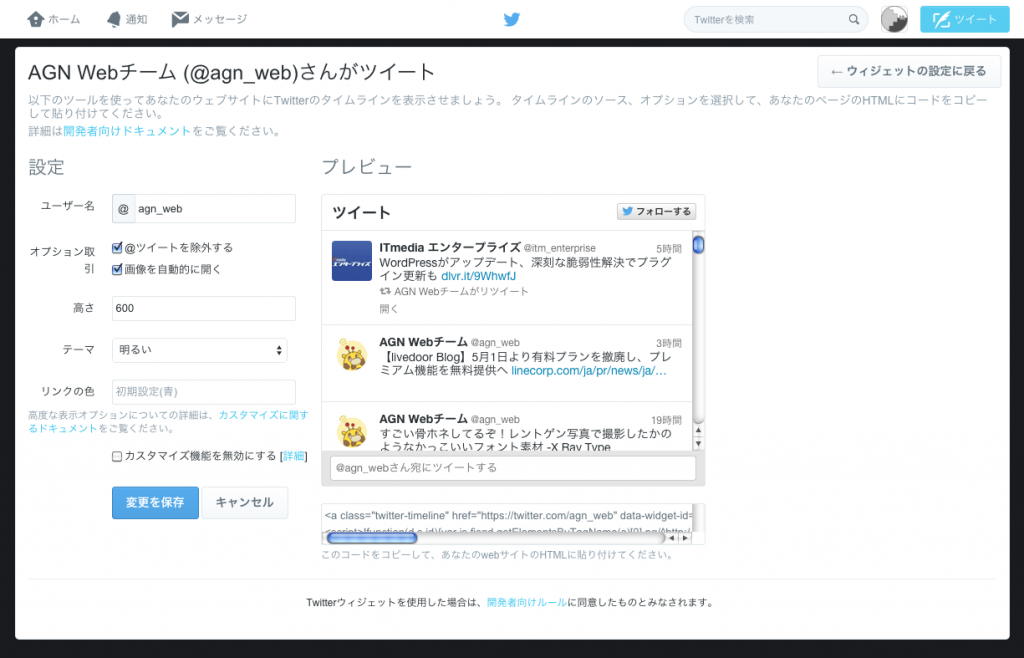Click the ツイート heading in preview
This screenshot has width=1024, height=658.
point(362,213)
